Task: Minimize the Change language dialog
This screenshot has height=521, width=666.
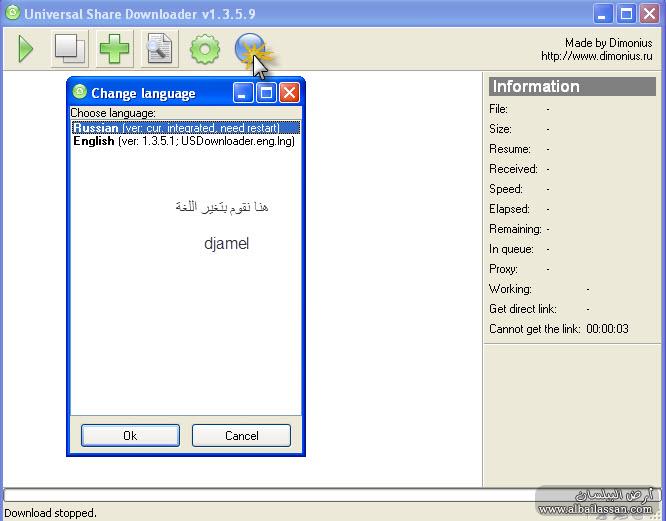Action: 243,92
